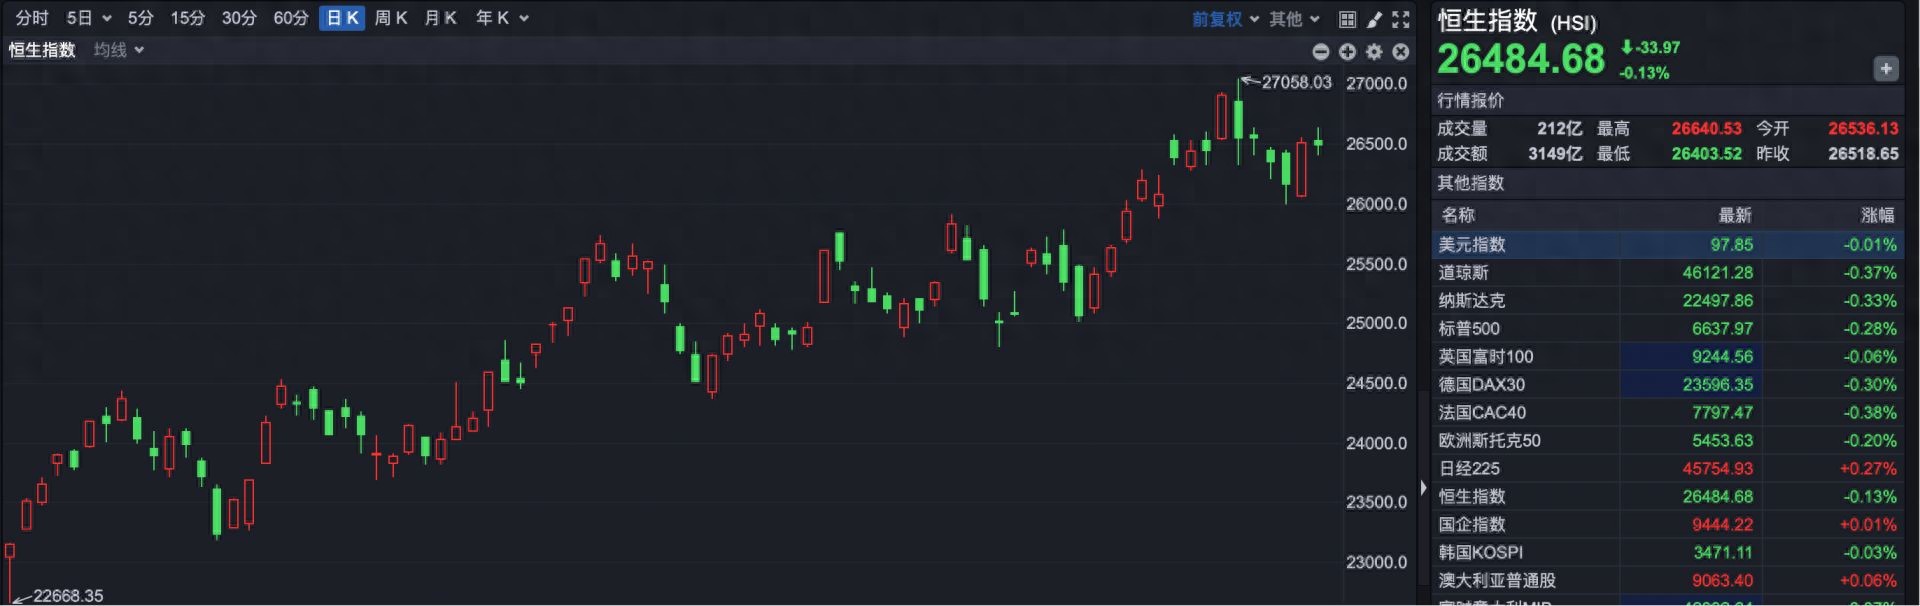Viewport: 1920px width, 606px height.
Task: Open the grid layout icon in toolbar
Action: click(x=1347, y=19)
